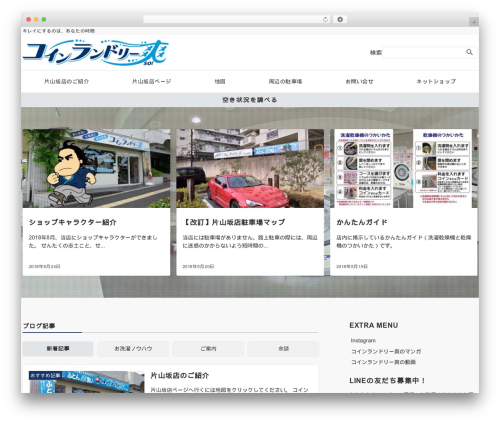The height and width of the screenshot is (423, 500).
Task: Click the 2018年8月24日 date text
Action: pos(44,266)
